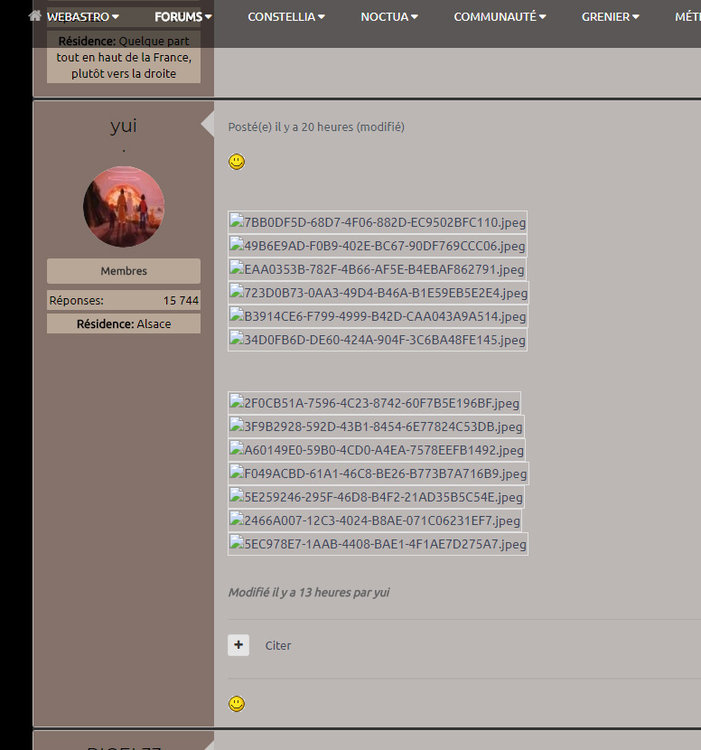Open image 3F9B2928-592D-43B1-8454-6E77824C53DB.jpeg
Screen dimensions: 701x750
(x=376, y=426)
